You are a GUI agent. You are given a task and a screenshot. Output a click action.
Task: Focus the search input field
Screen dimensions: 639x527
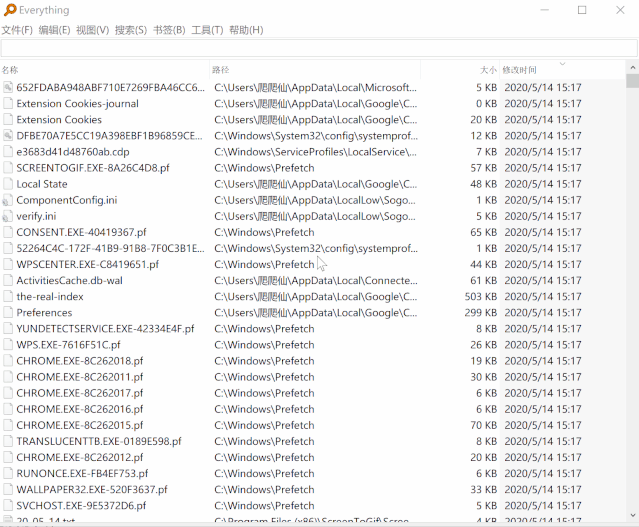pyautogui.click(x=319, y=49)
